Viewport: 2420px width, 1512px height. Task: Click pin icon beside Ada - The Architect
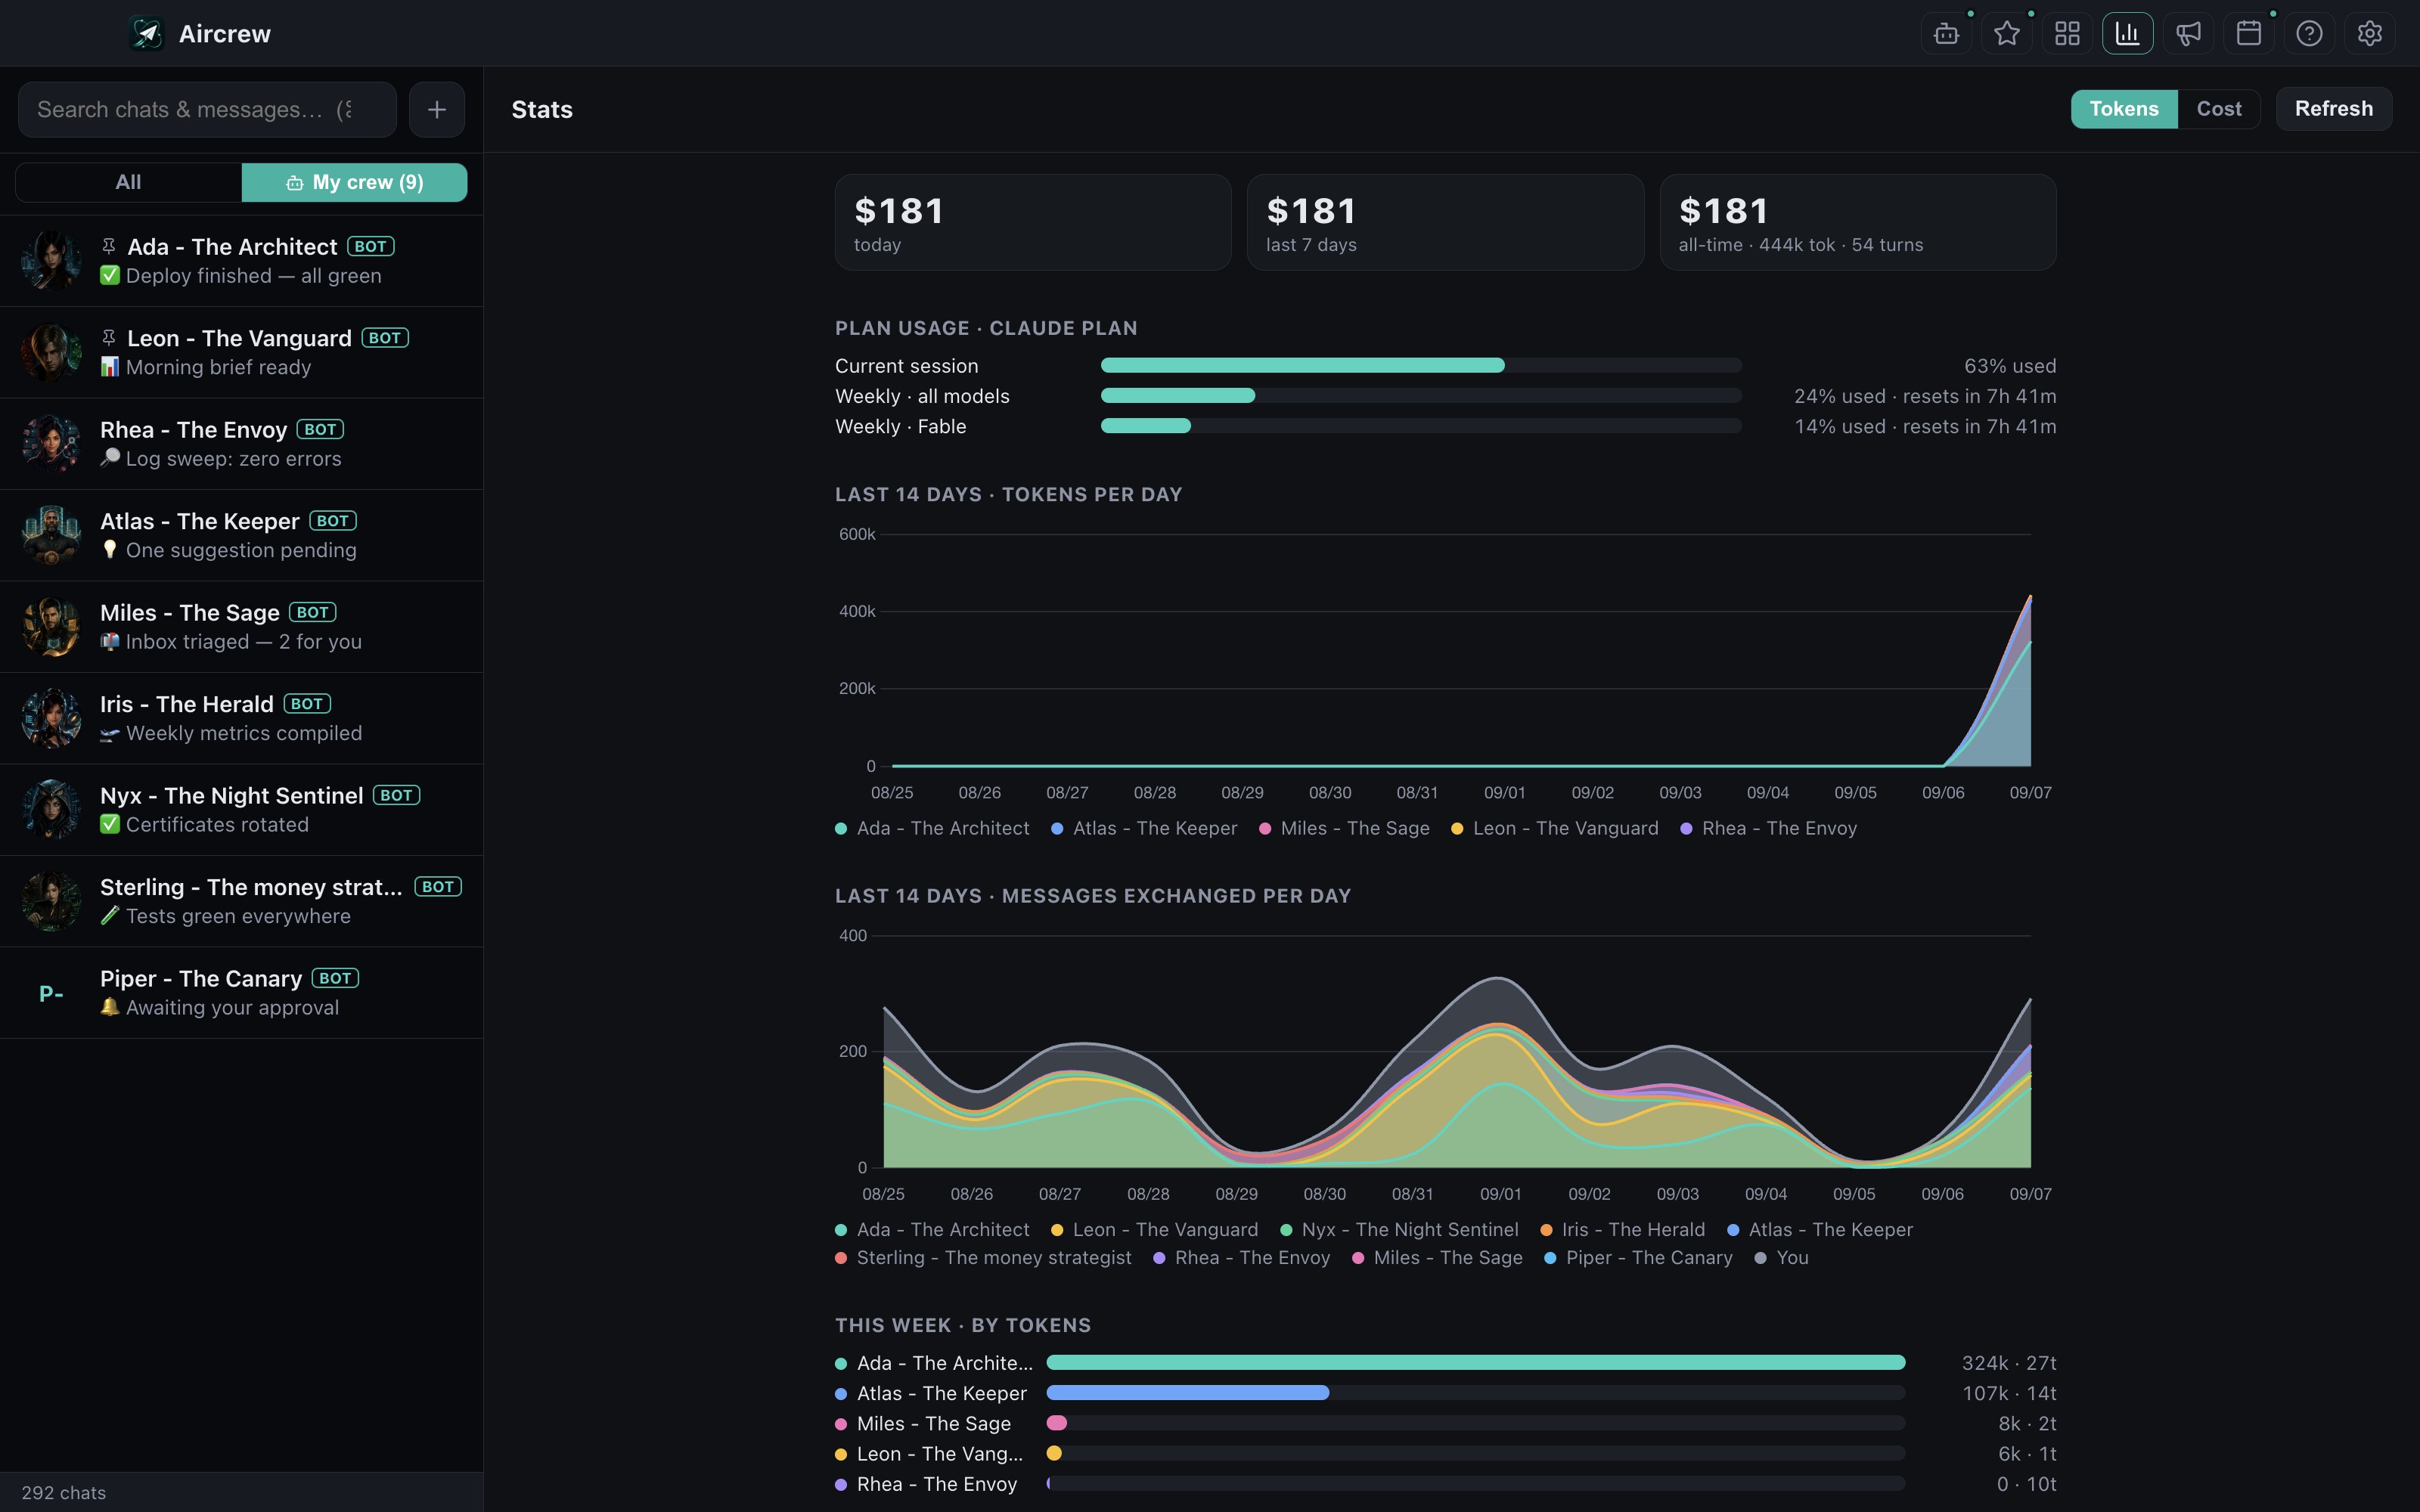[109, 246]
